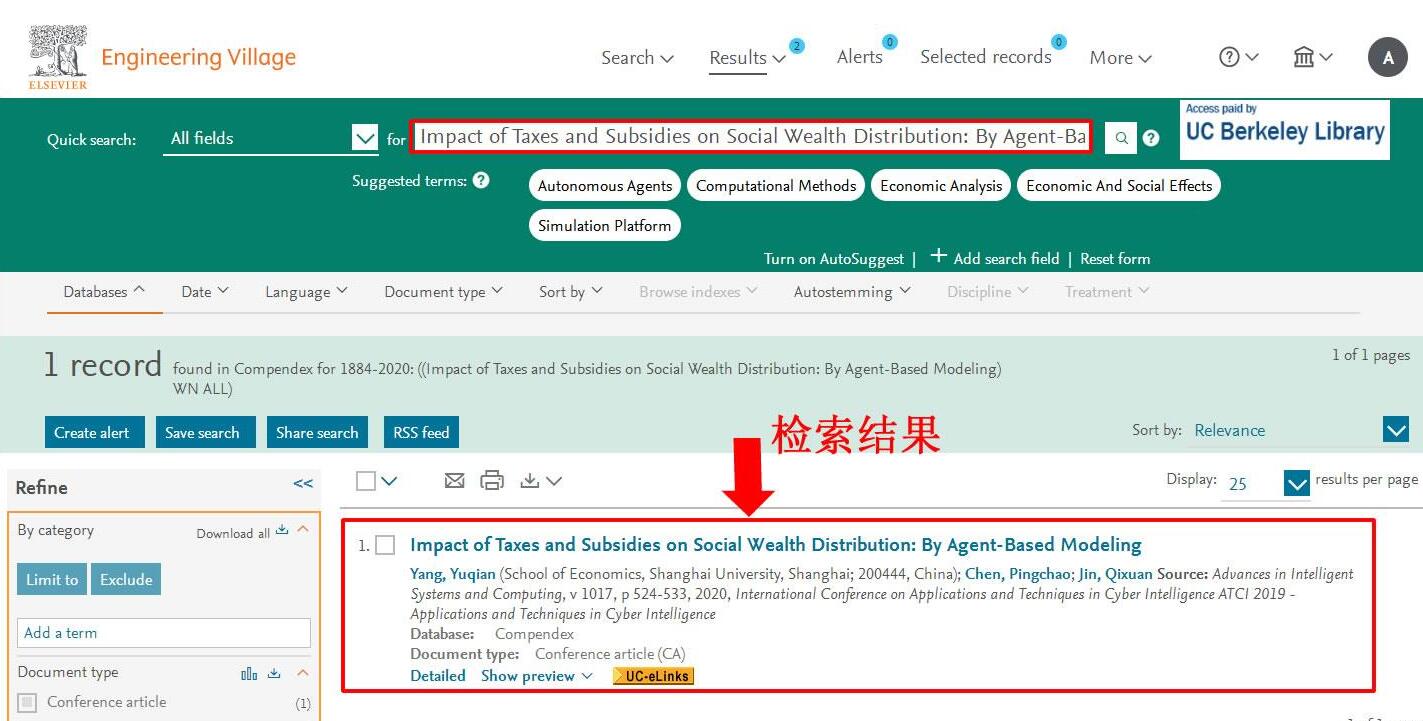Viewport: 1423px width, 721px height.
Task: Open the Detailed record link
Action: pyautogui.click(x=438, y=676)
